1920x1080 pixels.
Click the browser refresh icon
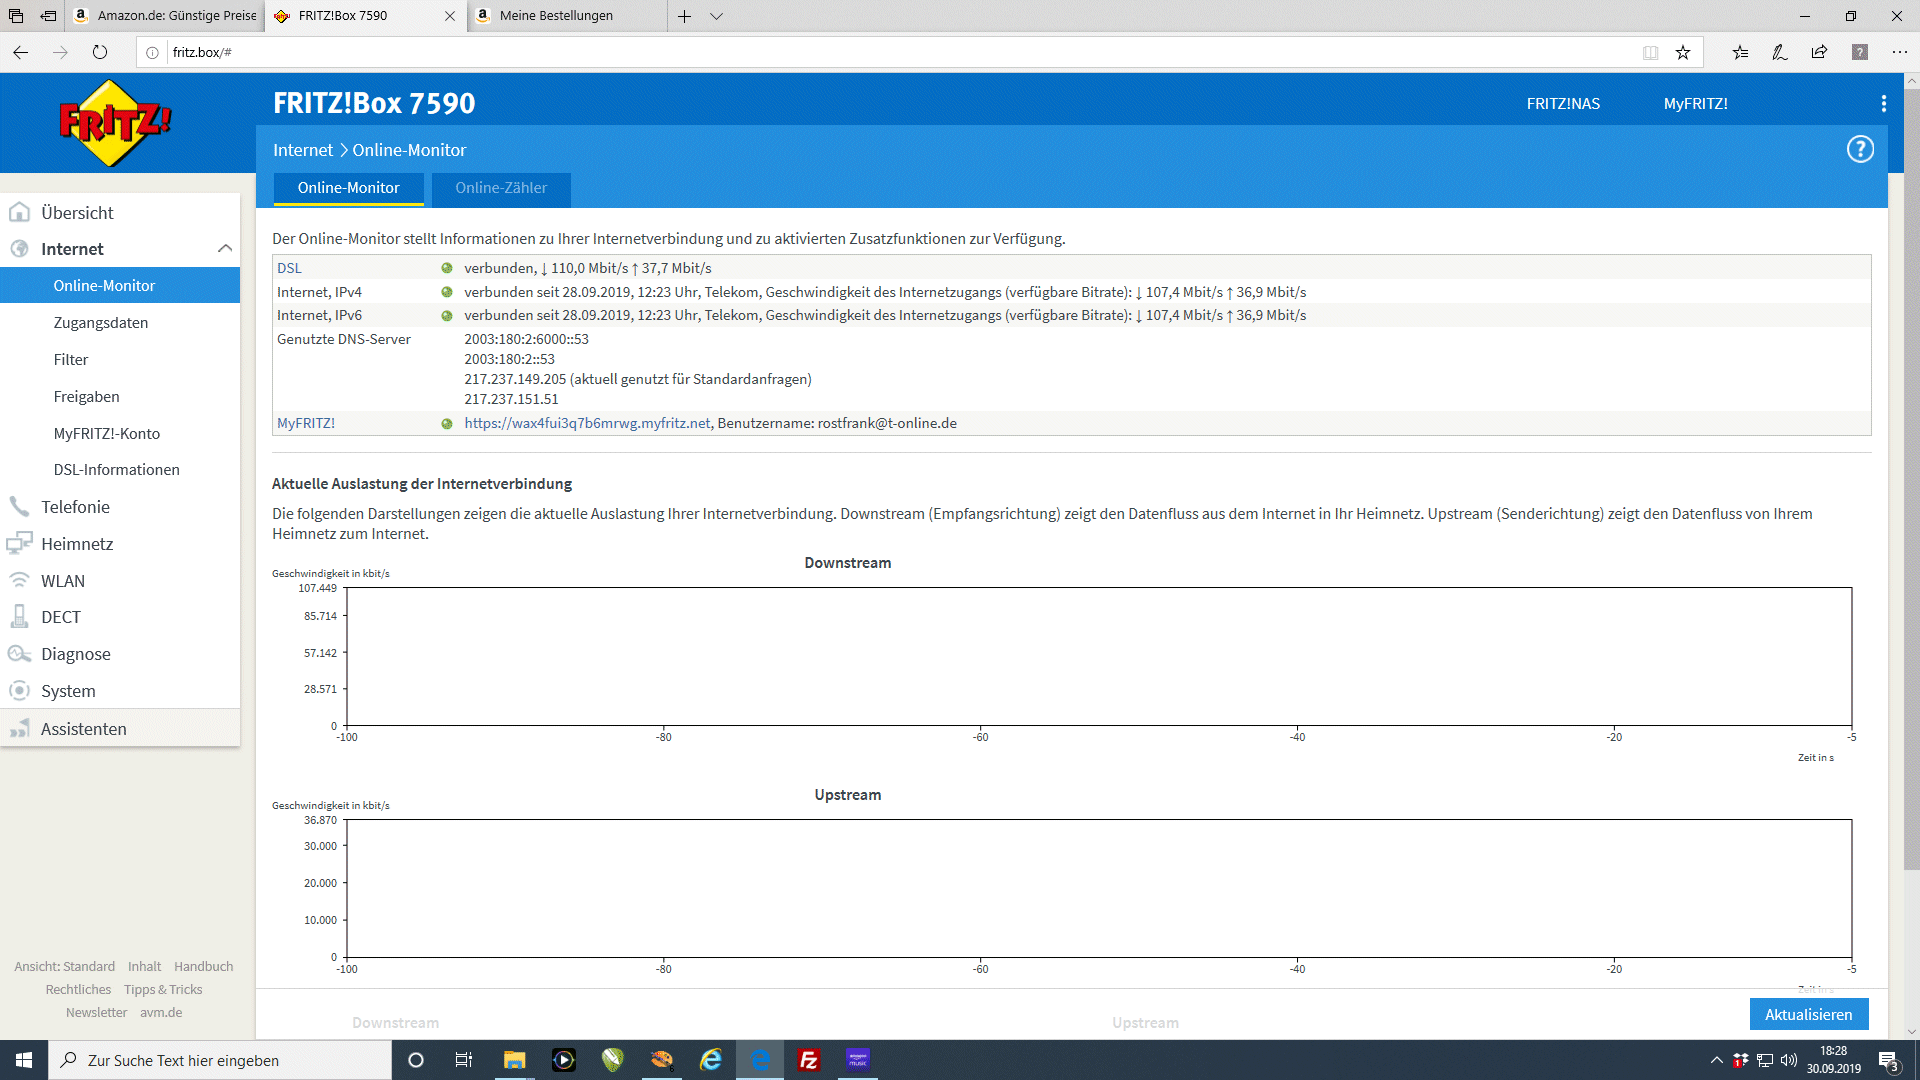100,52
